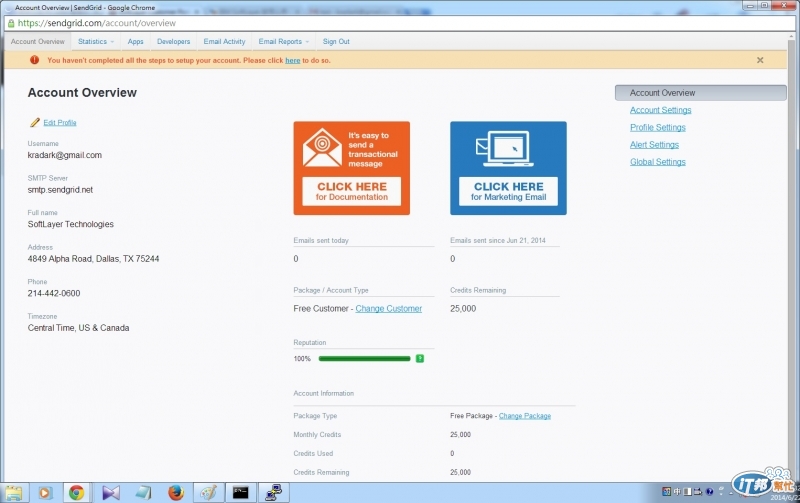The image size is (800, 503).
Task: Click Sign Out in the navigation bar
Action: [336, 41]
